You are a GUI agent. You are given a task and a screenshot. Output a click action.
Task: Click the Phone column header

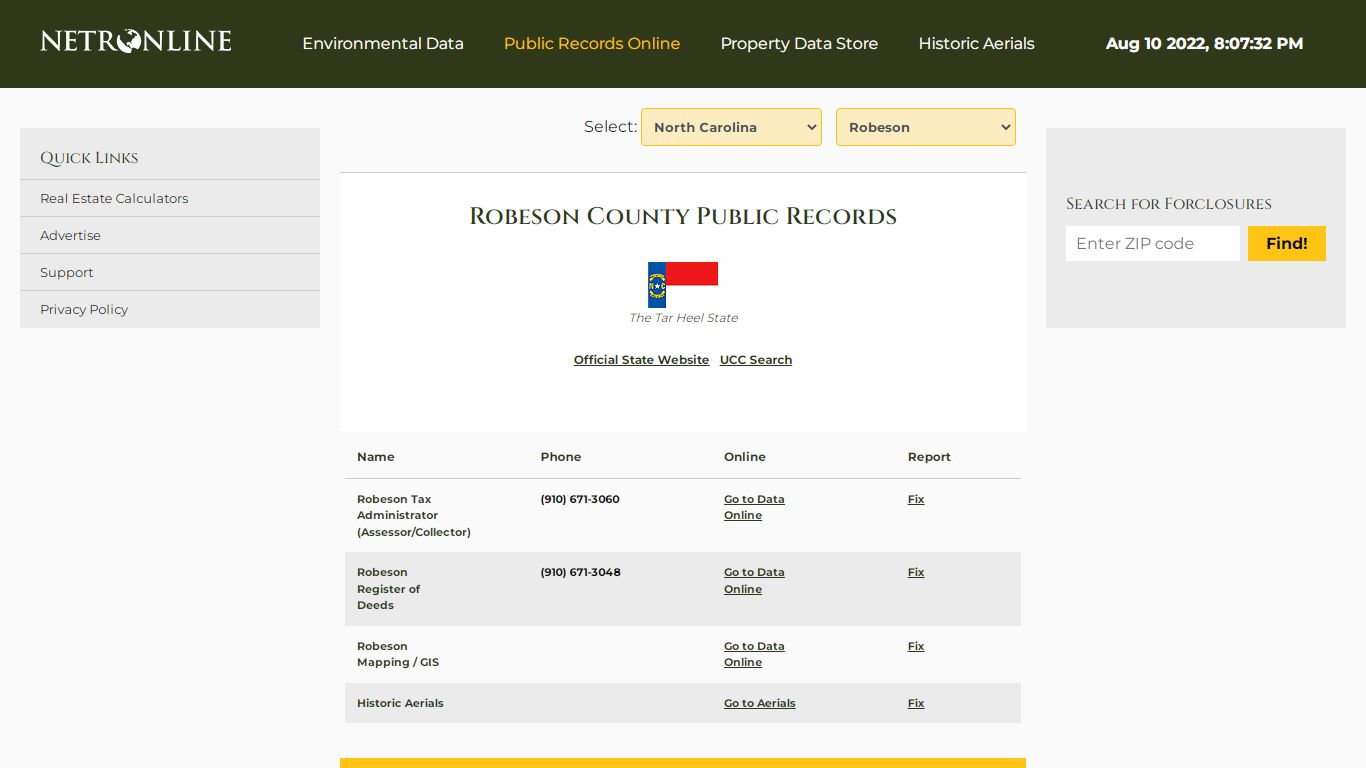point(561,457)
